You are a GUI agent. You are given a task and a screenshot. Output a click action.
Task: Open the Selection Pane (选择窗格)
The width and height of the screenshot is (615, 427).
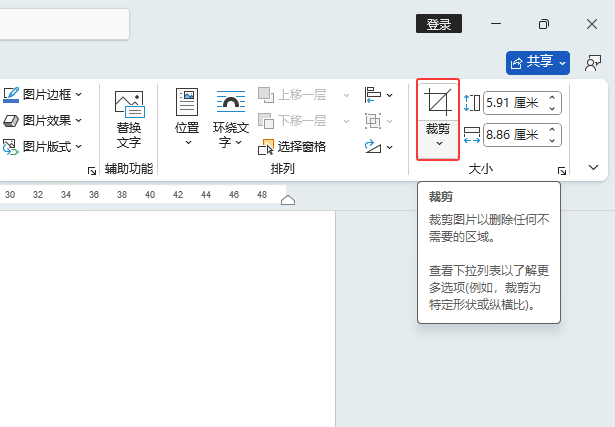[292, 147]
